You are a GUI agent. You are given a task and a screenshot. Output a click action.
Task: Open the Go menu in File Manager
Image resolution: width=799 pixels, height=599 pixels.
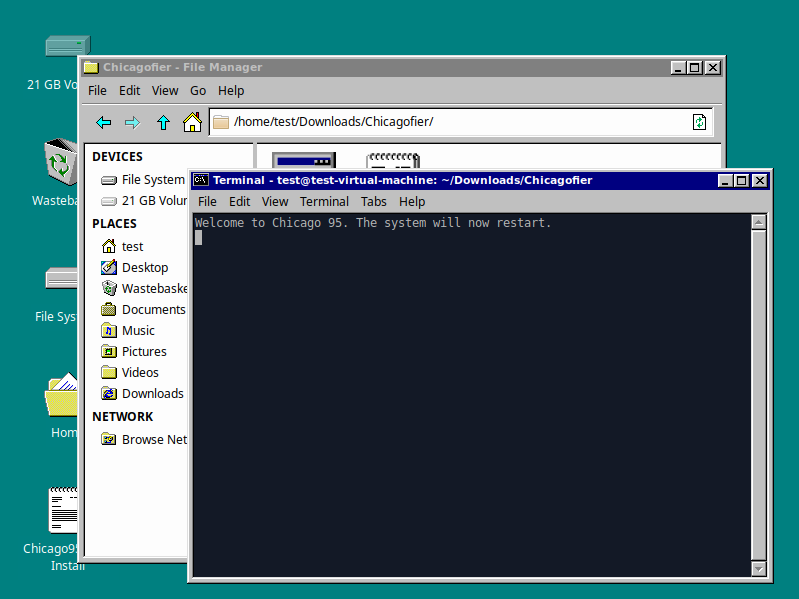click(198, 91)
